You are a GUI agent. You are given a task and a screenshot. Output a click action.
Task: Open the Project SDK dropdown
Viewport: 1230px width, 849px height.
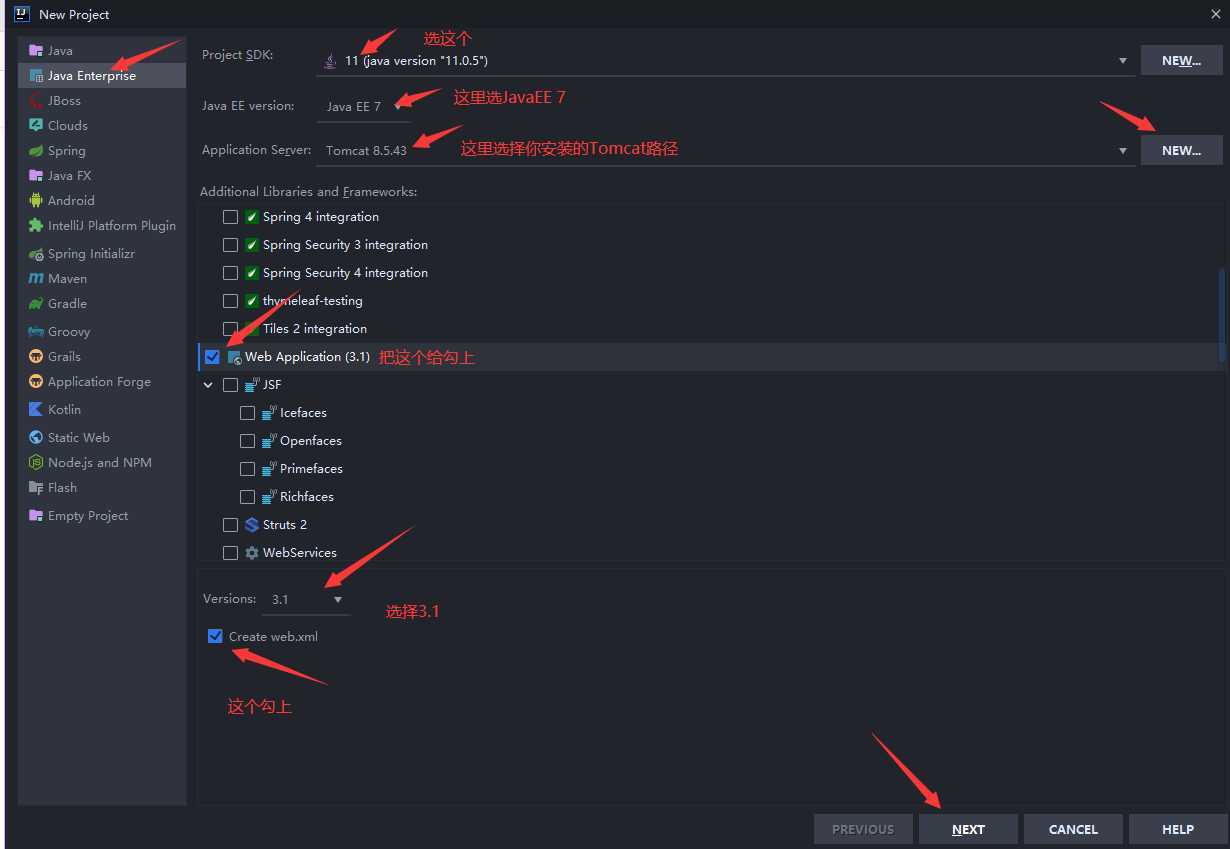pyautogui.click(x=726, y=61)
